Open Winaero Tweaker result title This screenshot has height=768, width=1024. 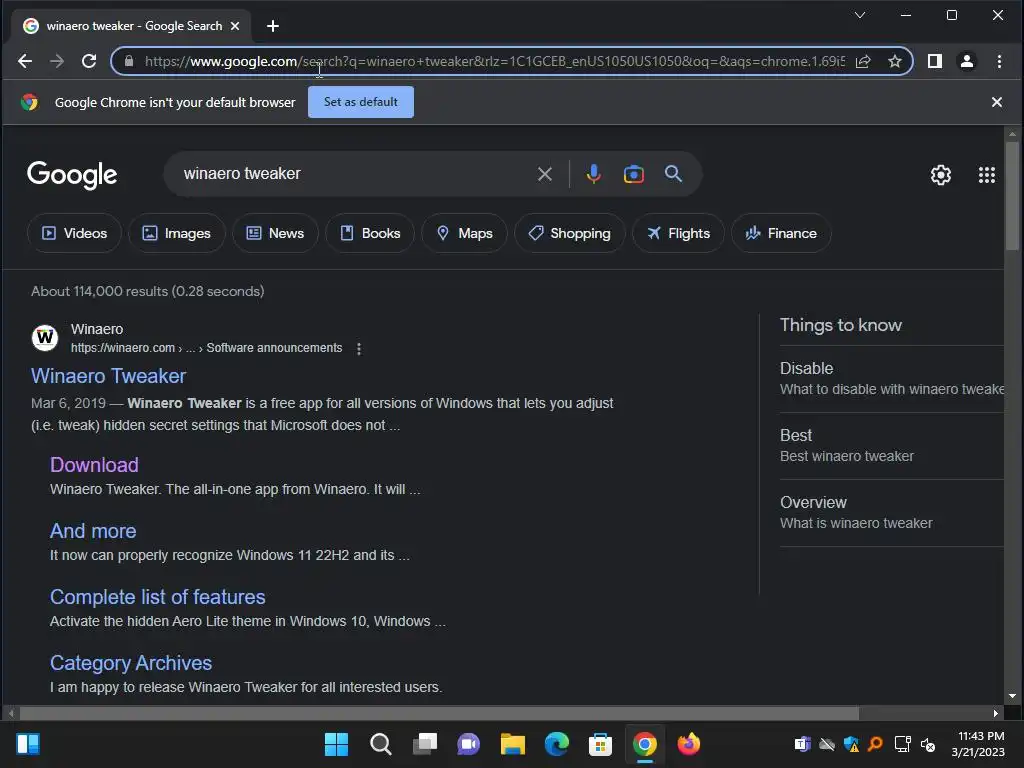pos(108,376)
